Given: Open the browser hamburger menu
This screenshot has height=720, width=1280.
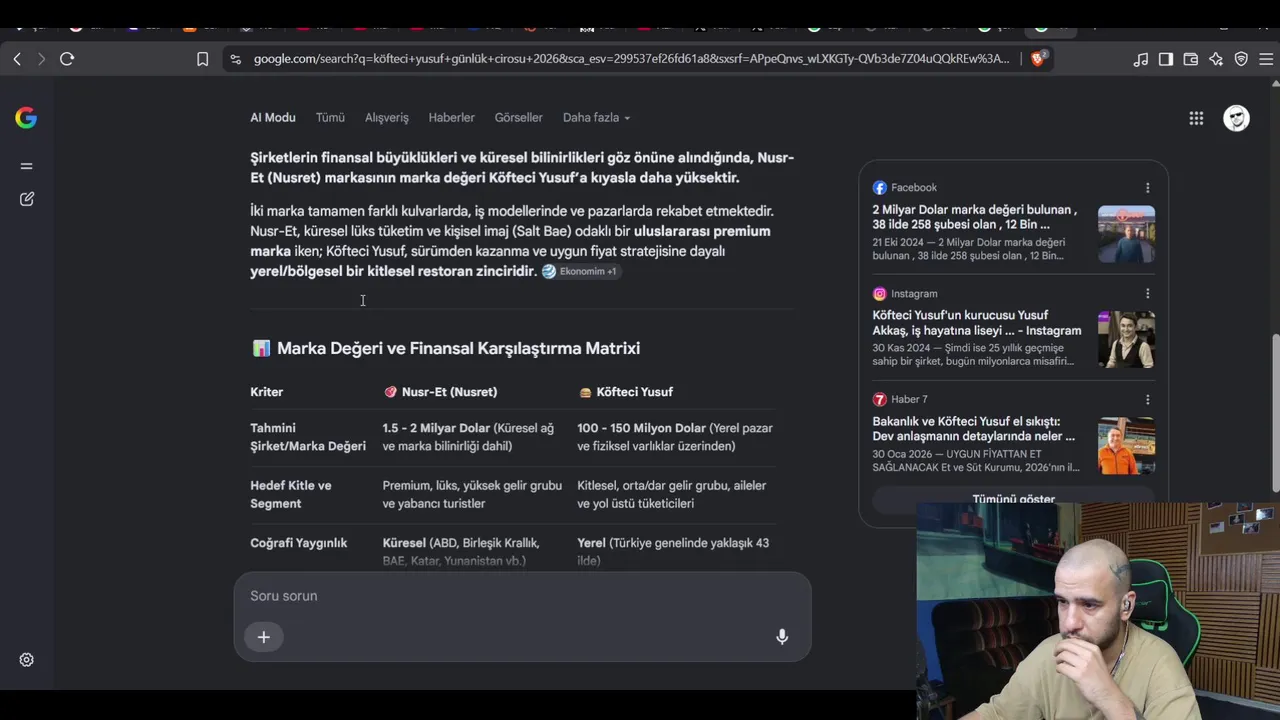Looking at the screenshot, I should [x=1266, y=59].
